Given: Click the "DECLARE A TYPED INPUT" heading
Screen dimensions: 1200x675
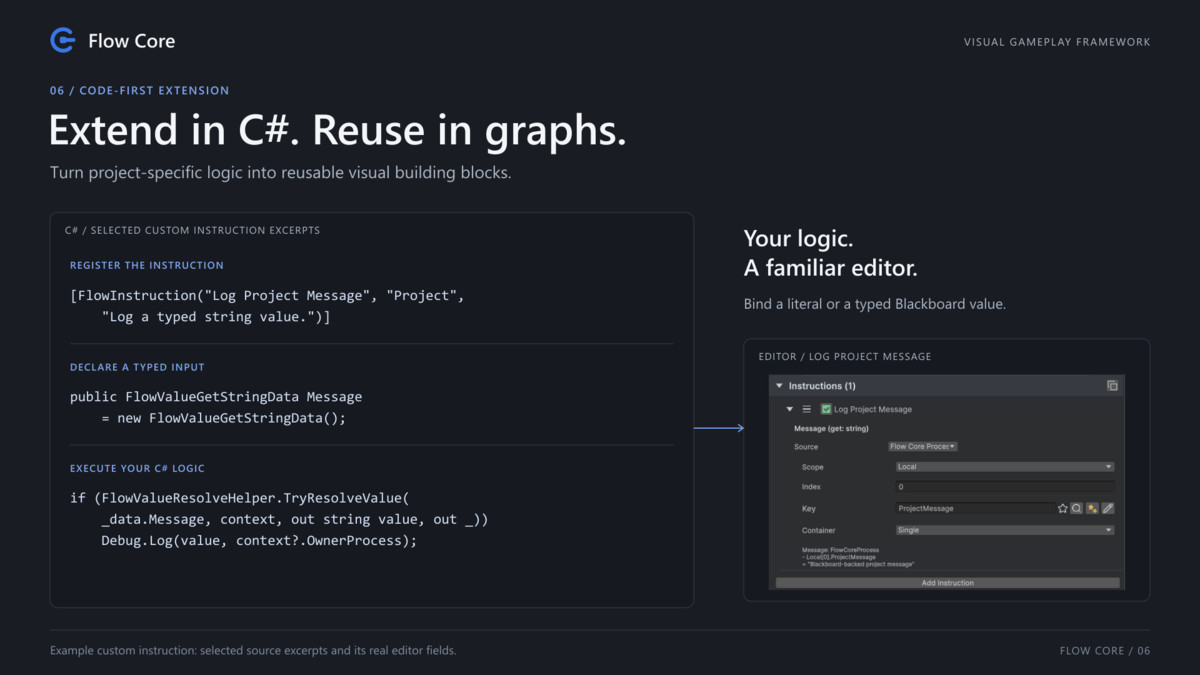Looking at the screenshot, I should [137, 367].
